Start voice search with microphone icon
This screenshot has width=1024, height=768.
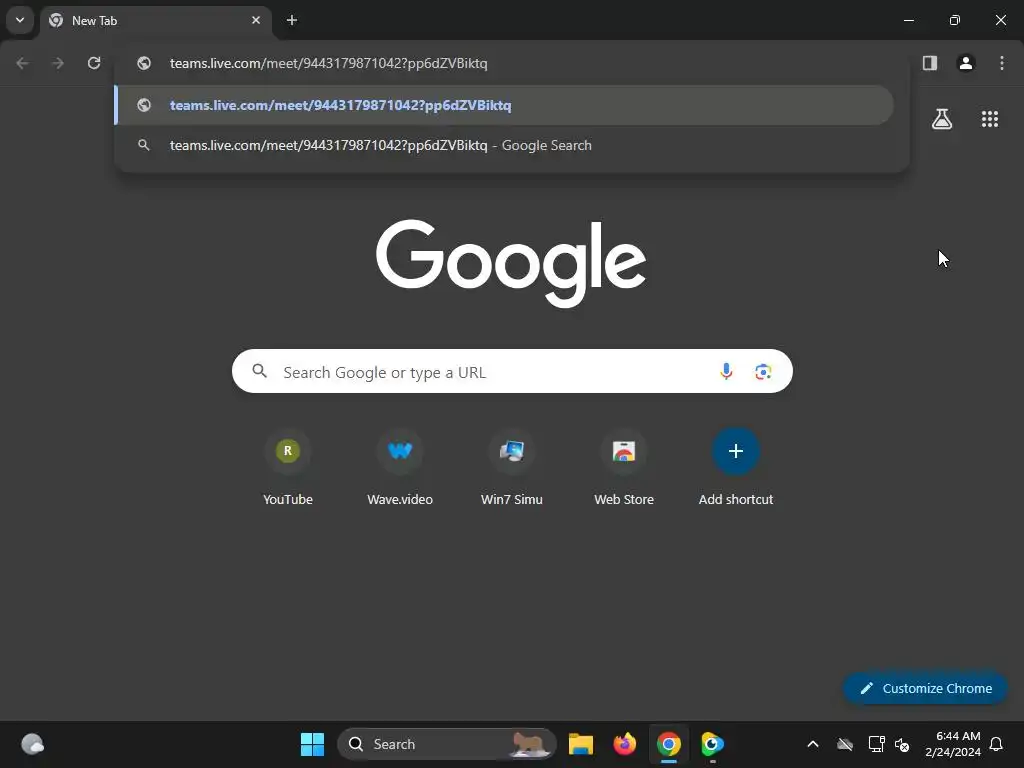[726, 372]
